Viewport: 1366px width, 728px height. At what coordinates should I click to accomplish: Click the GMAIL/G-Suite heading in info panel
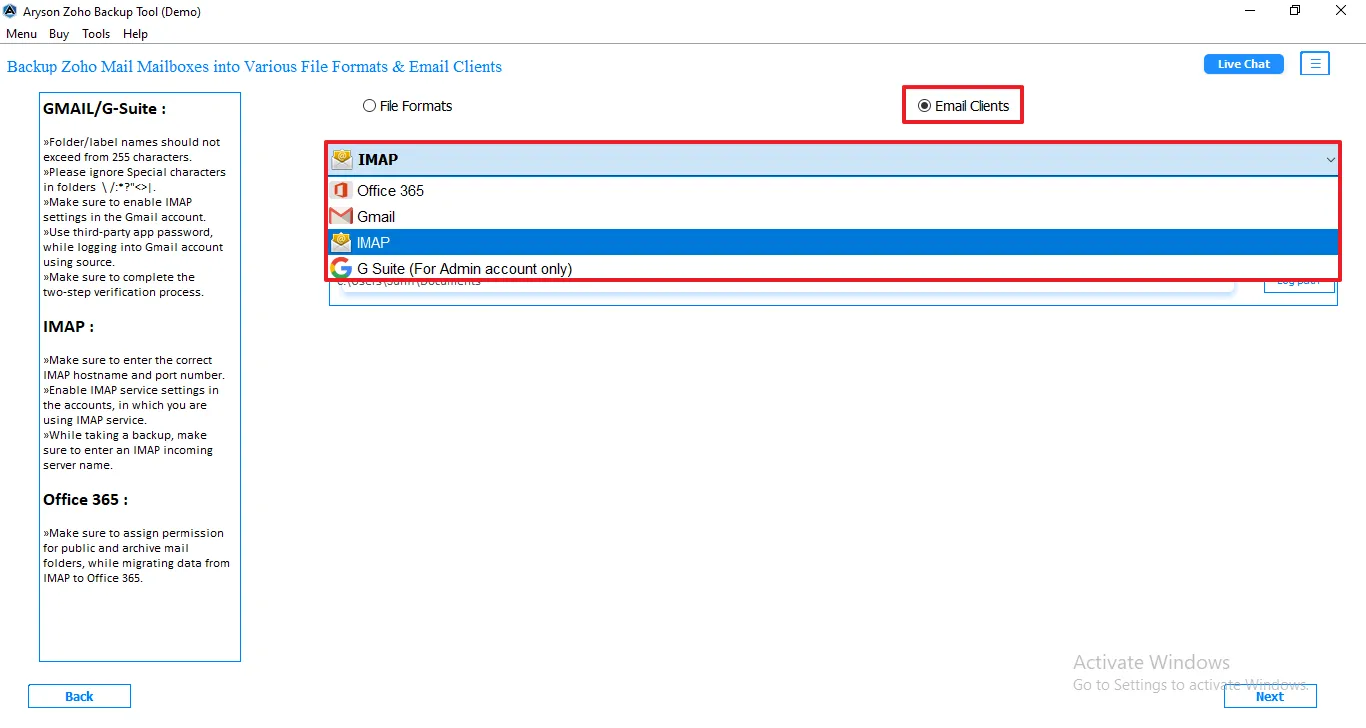point(105,109)
